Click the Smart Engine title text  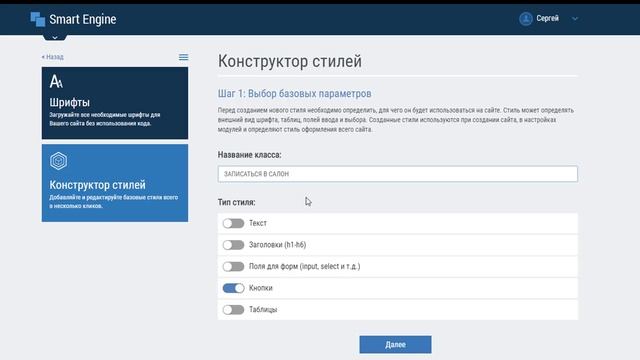[x=83, y=19]
